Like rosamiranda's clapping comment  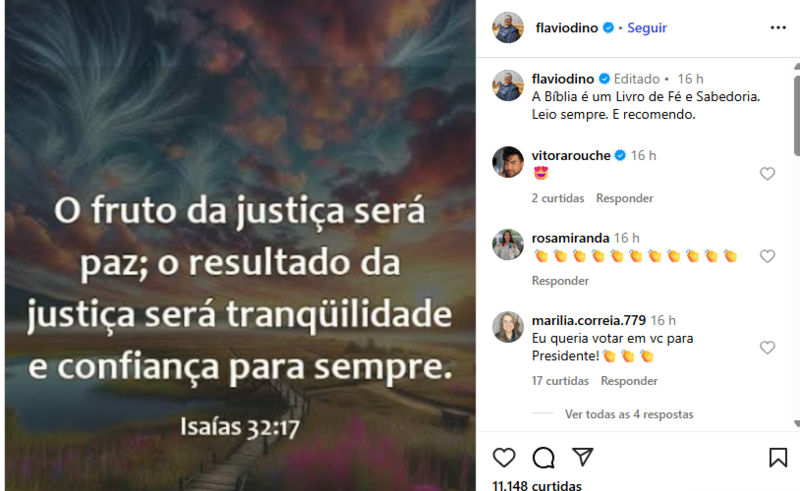767,256
